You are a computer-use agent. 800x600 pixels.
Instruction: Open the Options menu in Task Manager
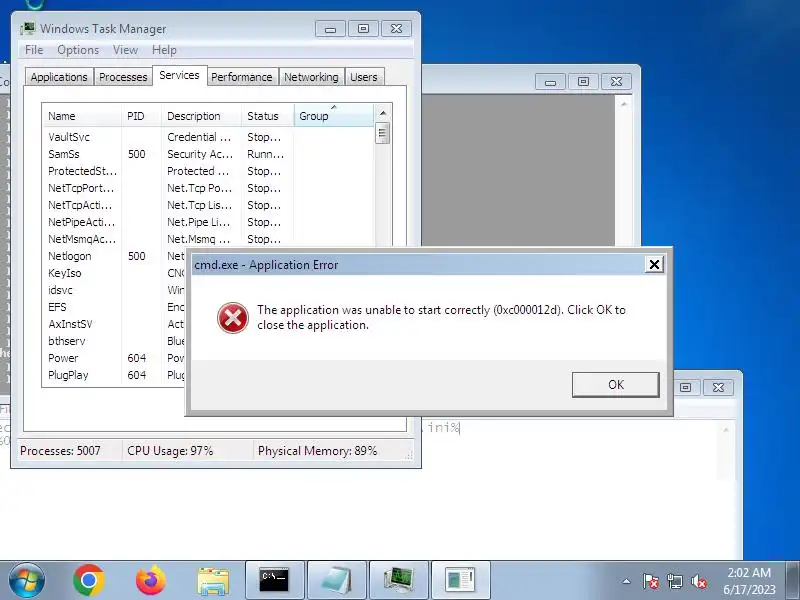click(x=78, y=50)
